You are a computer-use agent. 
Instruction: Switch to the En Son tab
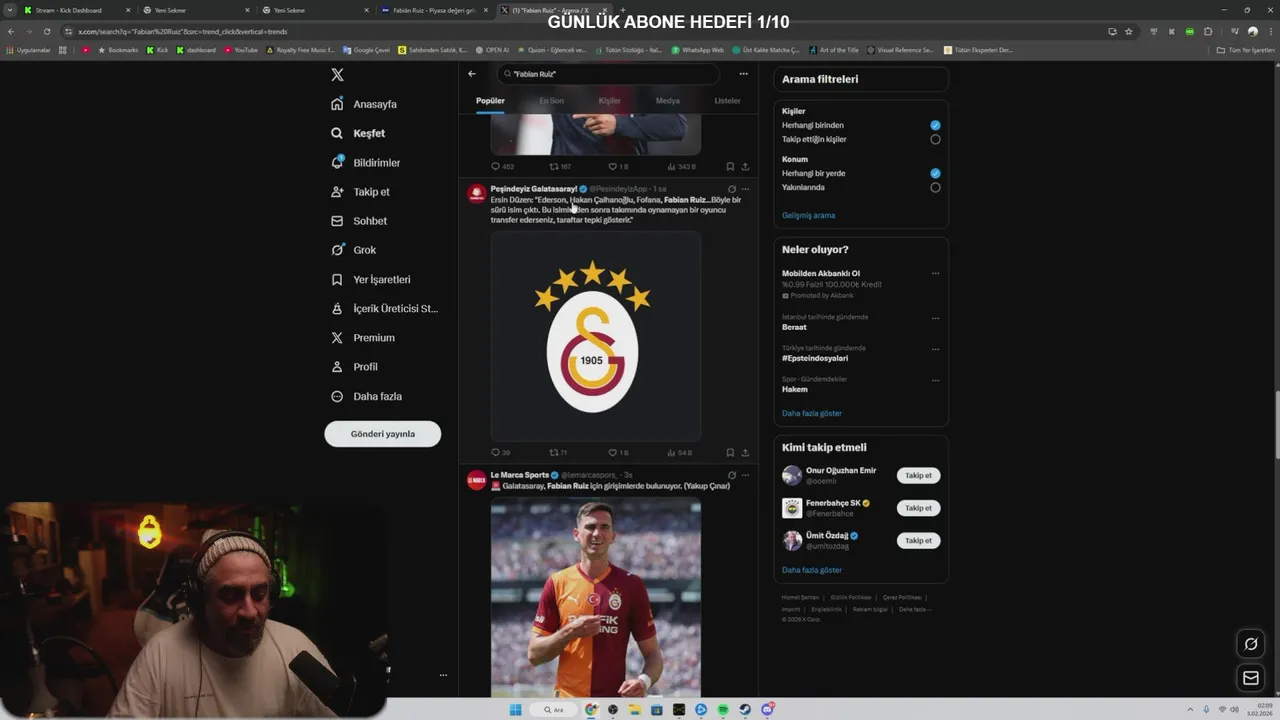(551, 101)
